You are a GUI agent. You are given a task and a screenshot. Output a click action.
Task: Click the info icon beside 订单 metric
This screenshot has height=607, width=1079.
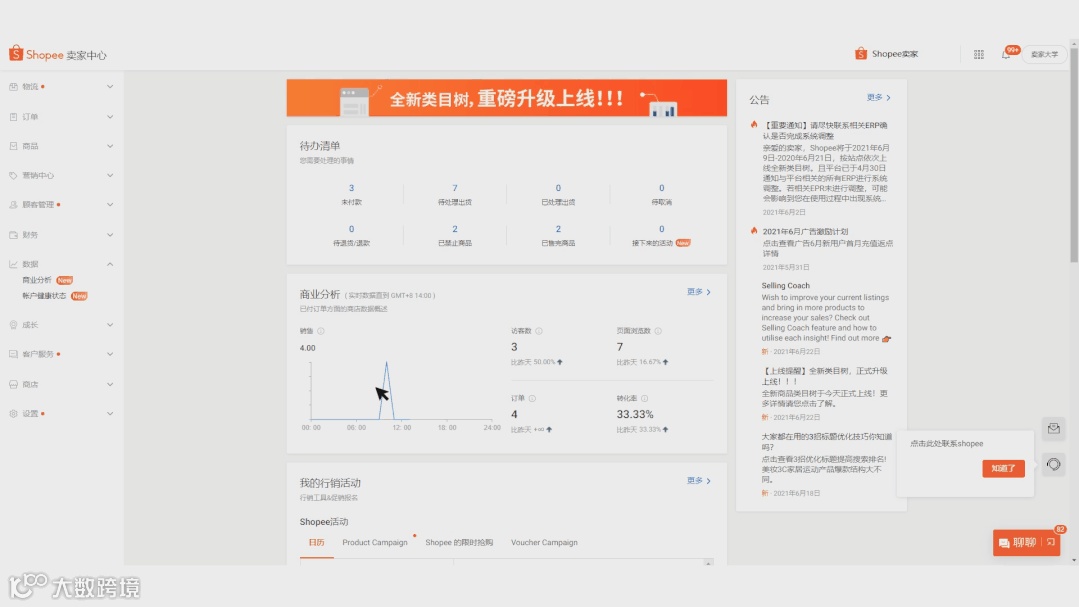(532, 398)
